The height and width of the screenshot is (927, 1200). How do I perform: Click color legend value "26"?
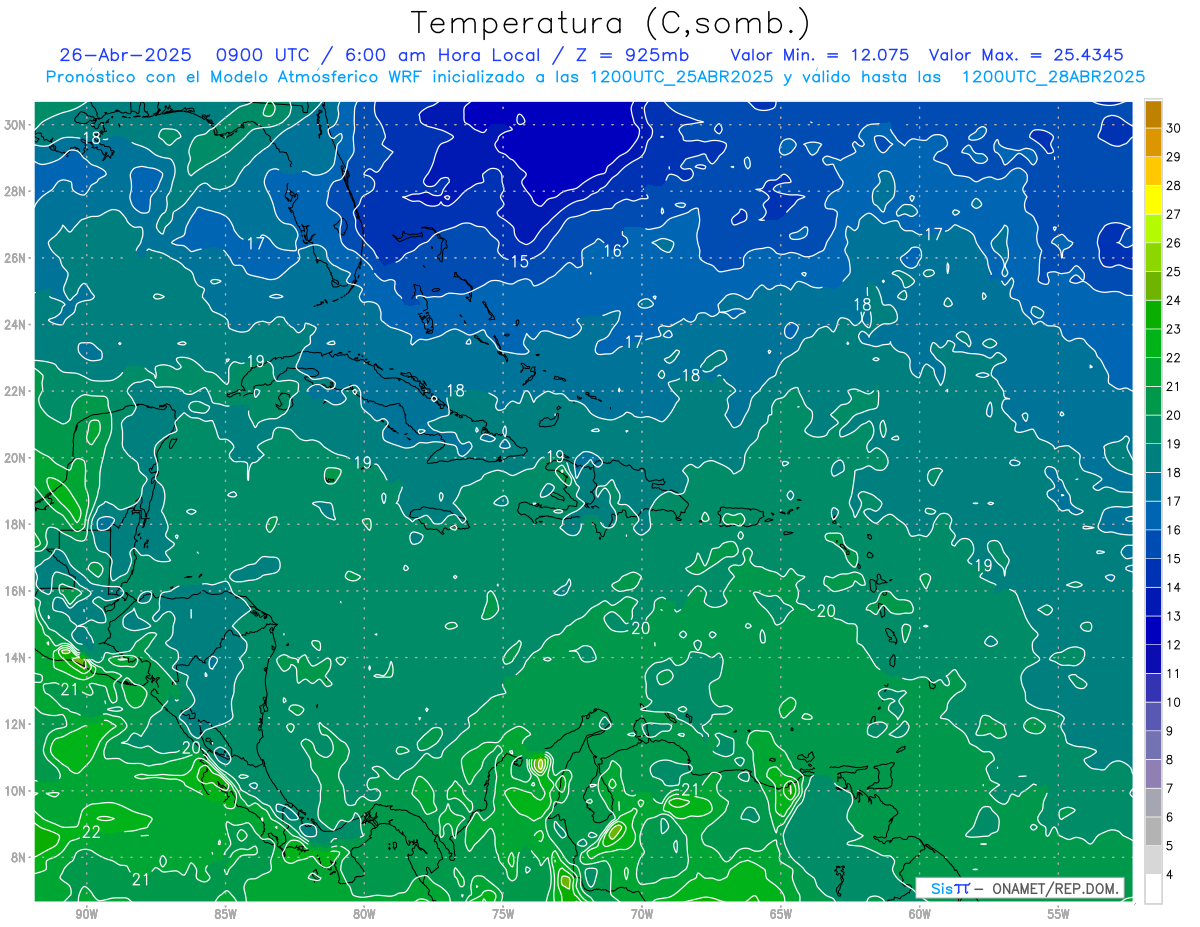1174,243
